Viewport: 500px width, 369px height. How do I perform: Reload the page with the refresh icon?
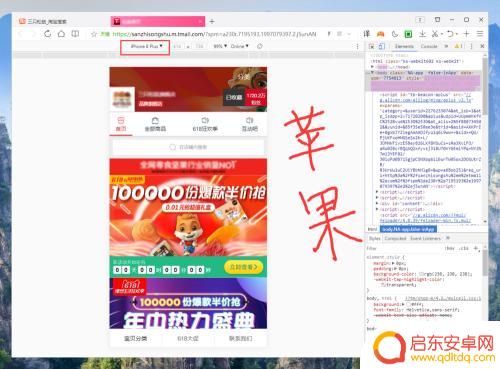pos(47,34)
